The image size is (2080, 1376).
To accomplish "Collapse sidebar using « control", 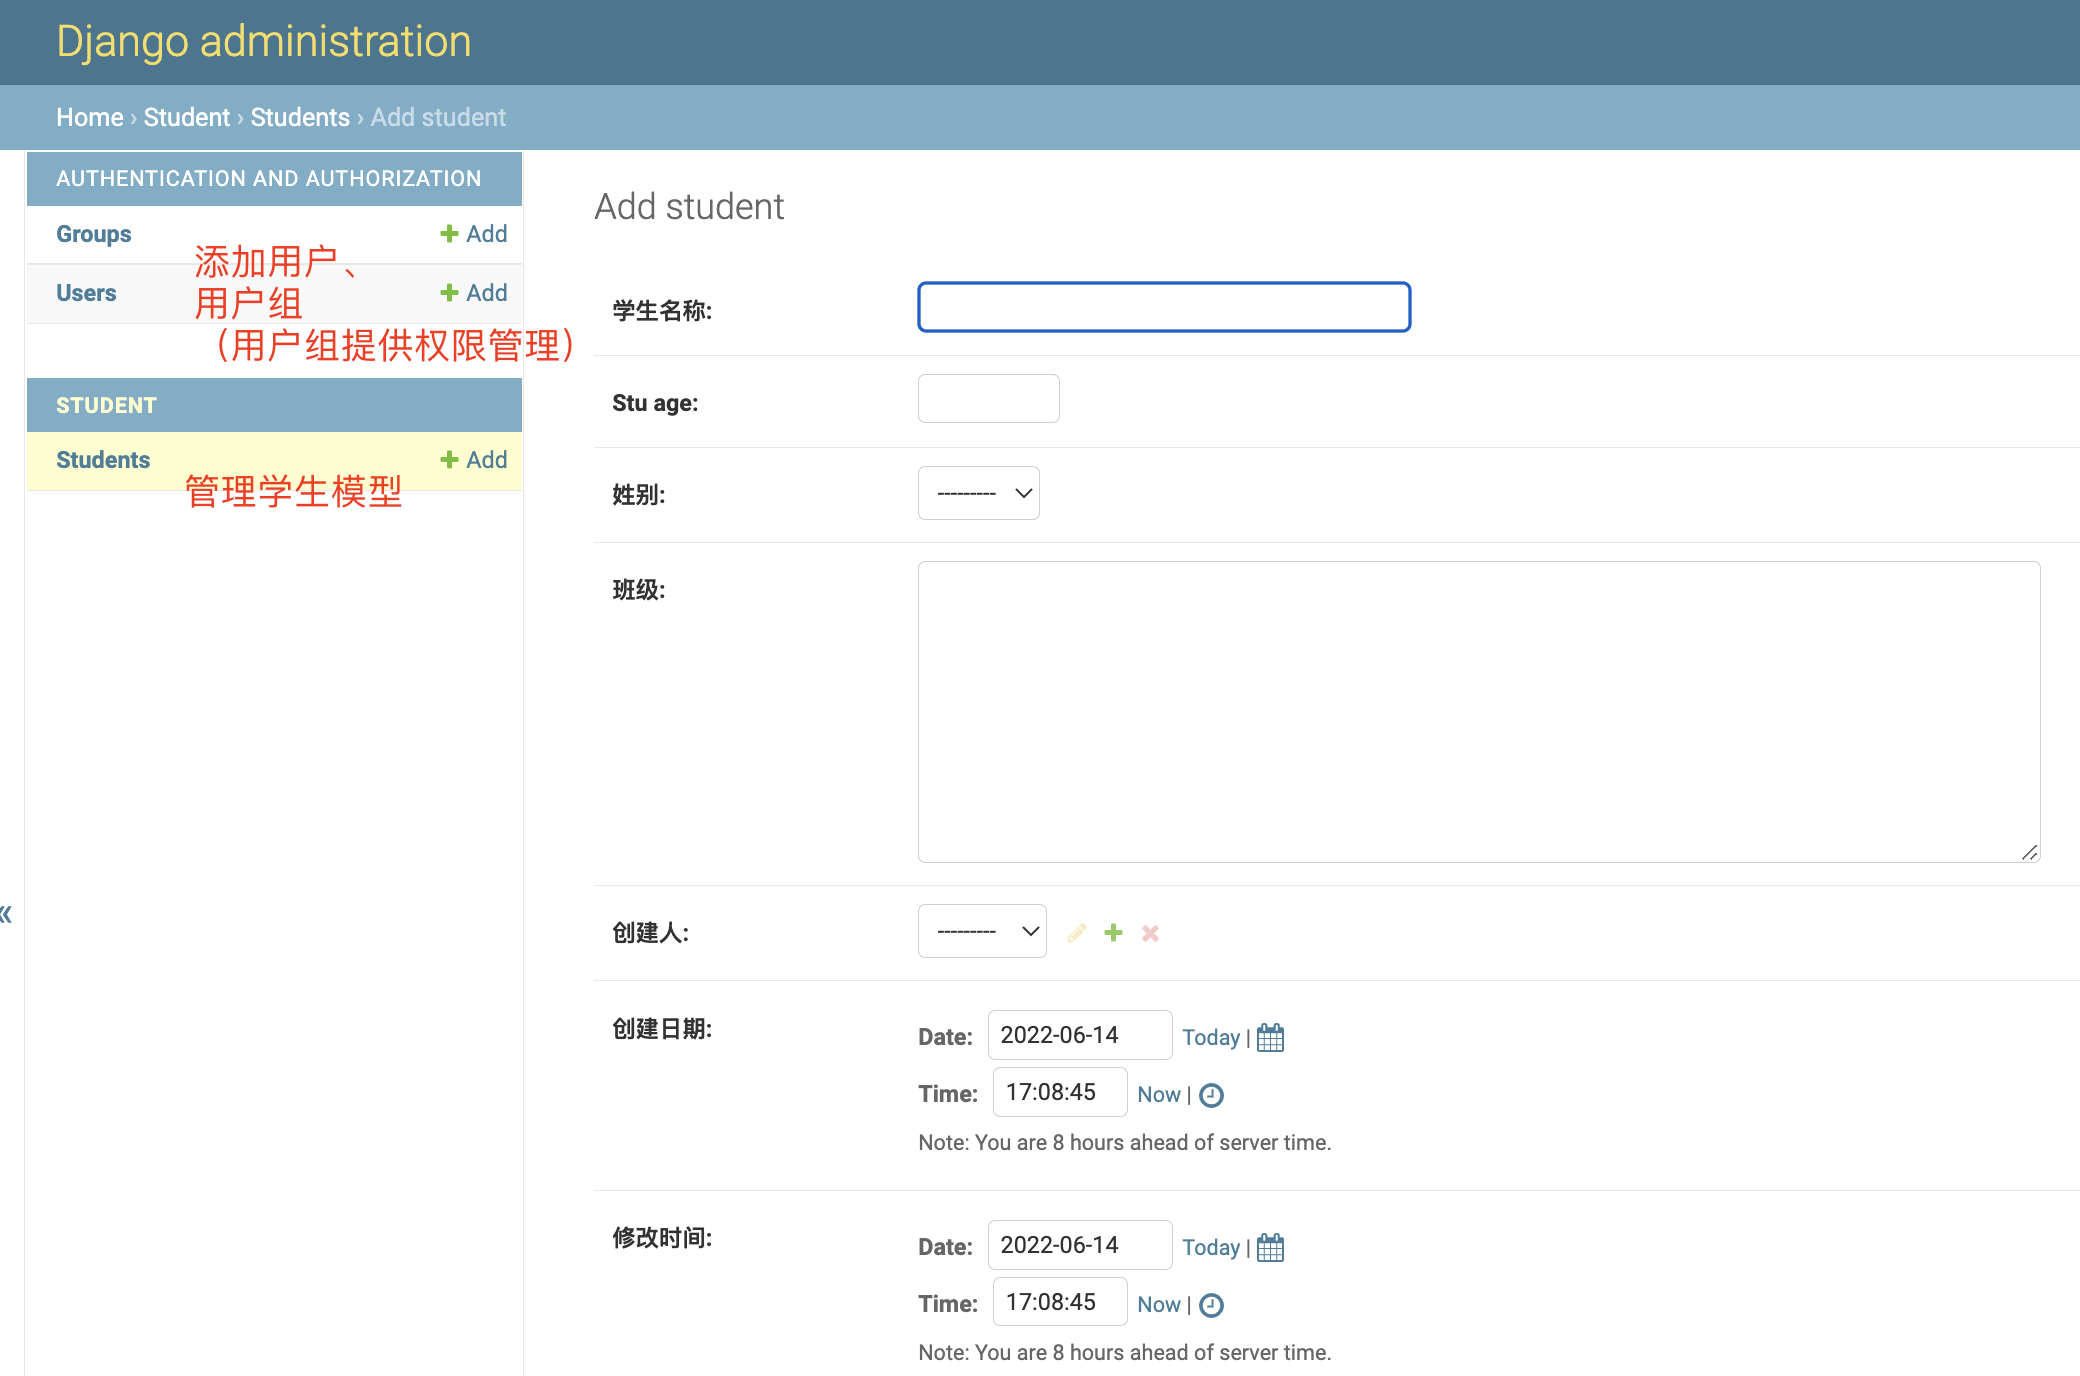I will tap(5, 912).
